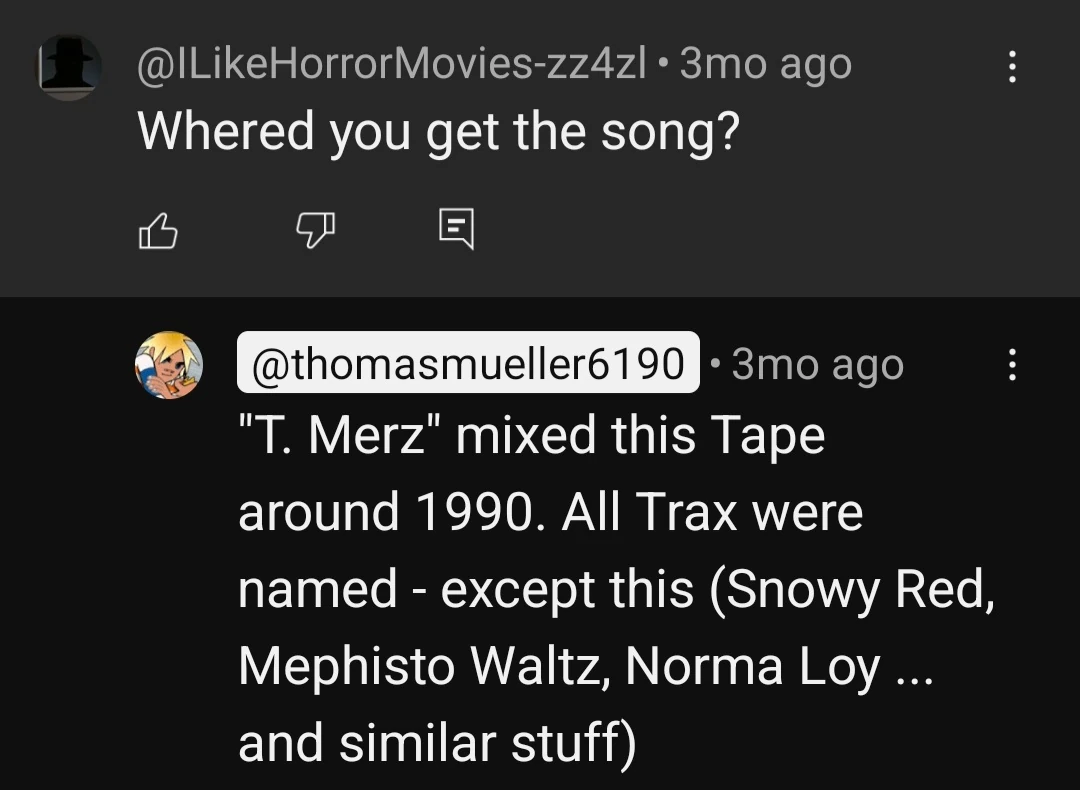Dislike the comment by ILikeHorrorMovies-zz4zl
This screenshot has height=790, width=1080.
[315, 231]
